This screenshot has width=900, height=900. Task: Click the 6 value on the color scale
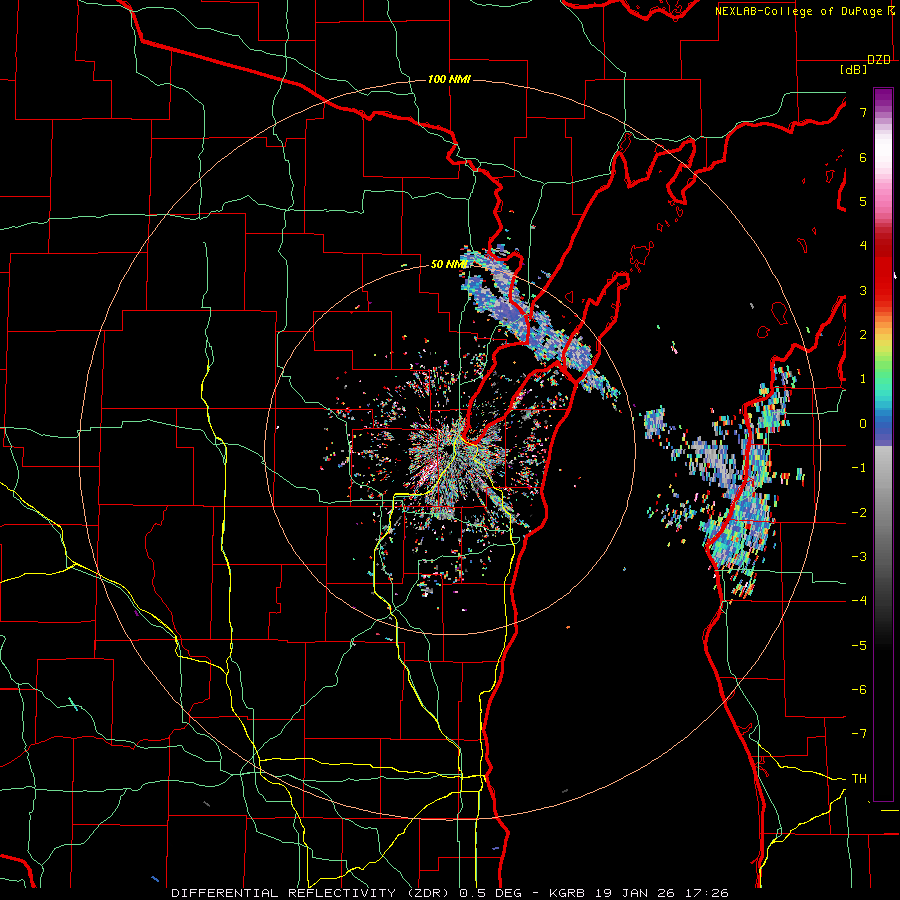pyautogui.click(x=863, y=157)
